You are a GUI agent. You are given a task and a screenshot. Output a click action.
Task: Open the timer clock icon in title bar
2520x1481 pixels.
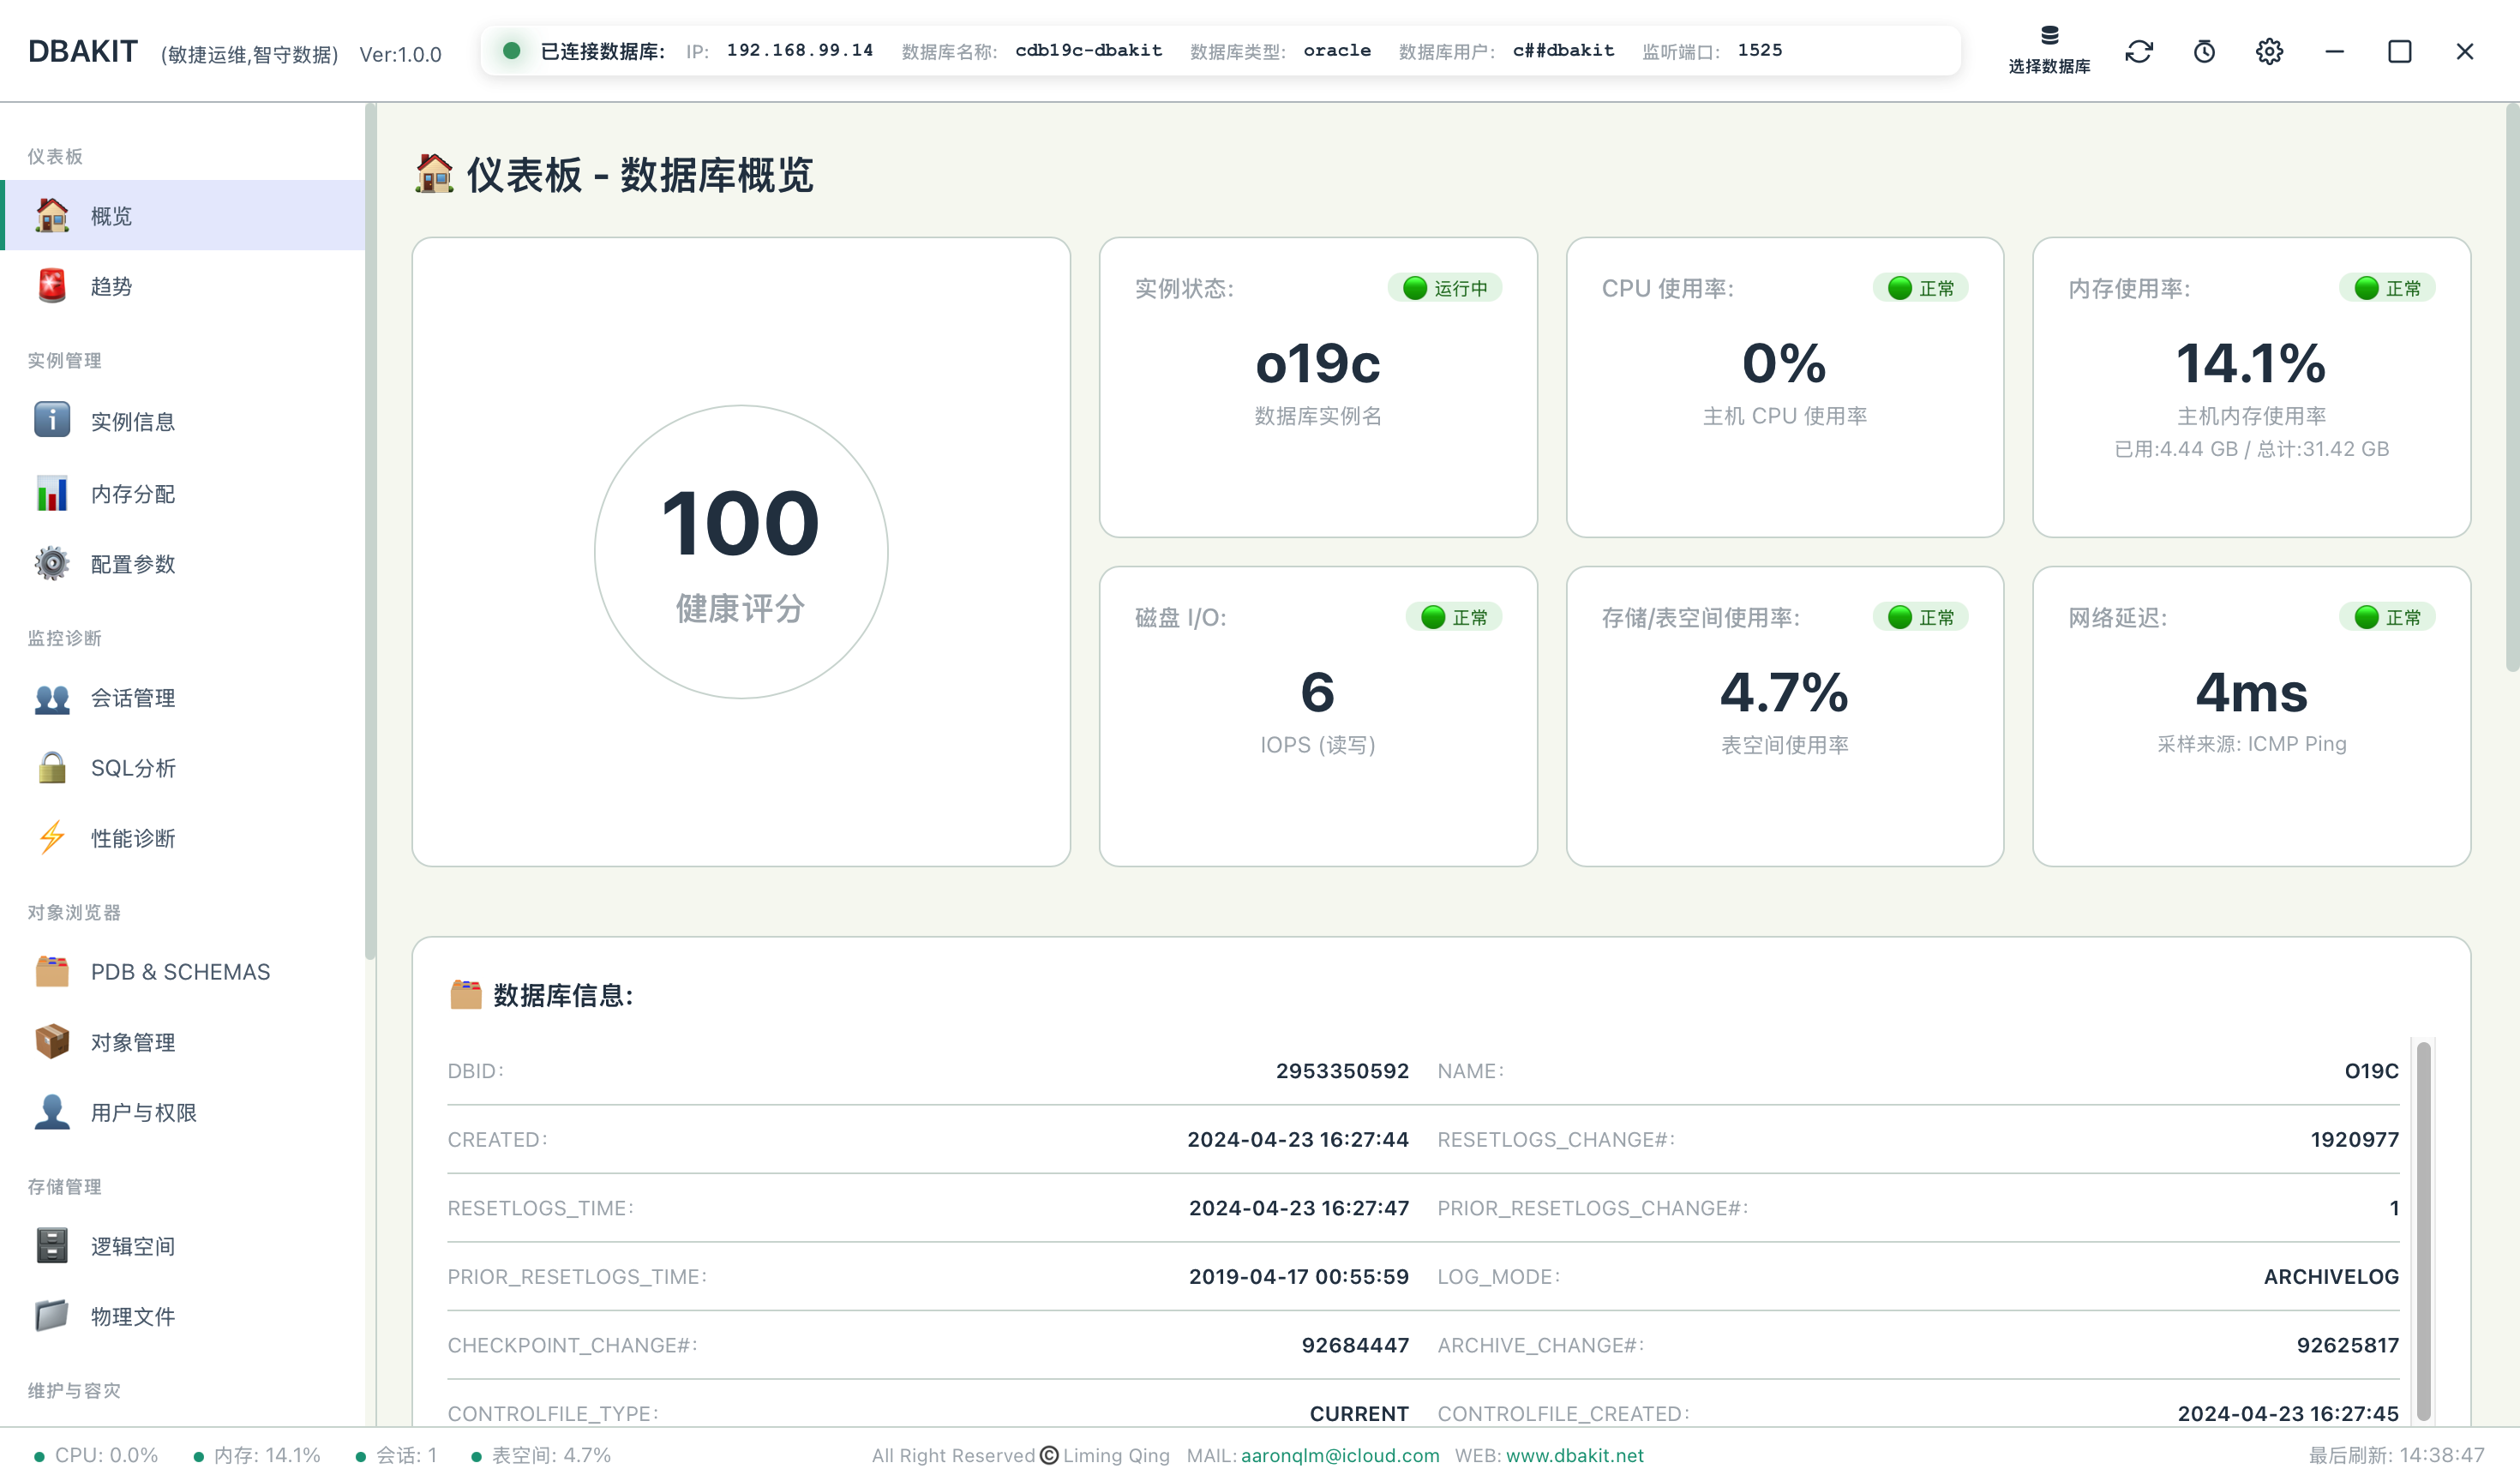tap(2204, 51)
